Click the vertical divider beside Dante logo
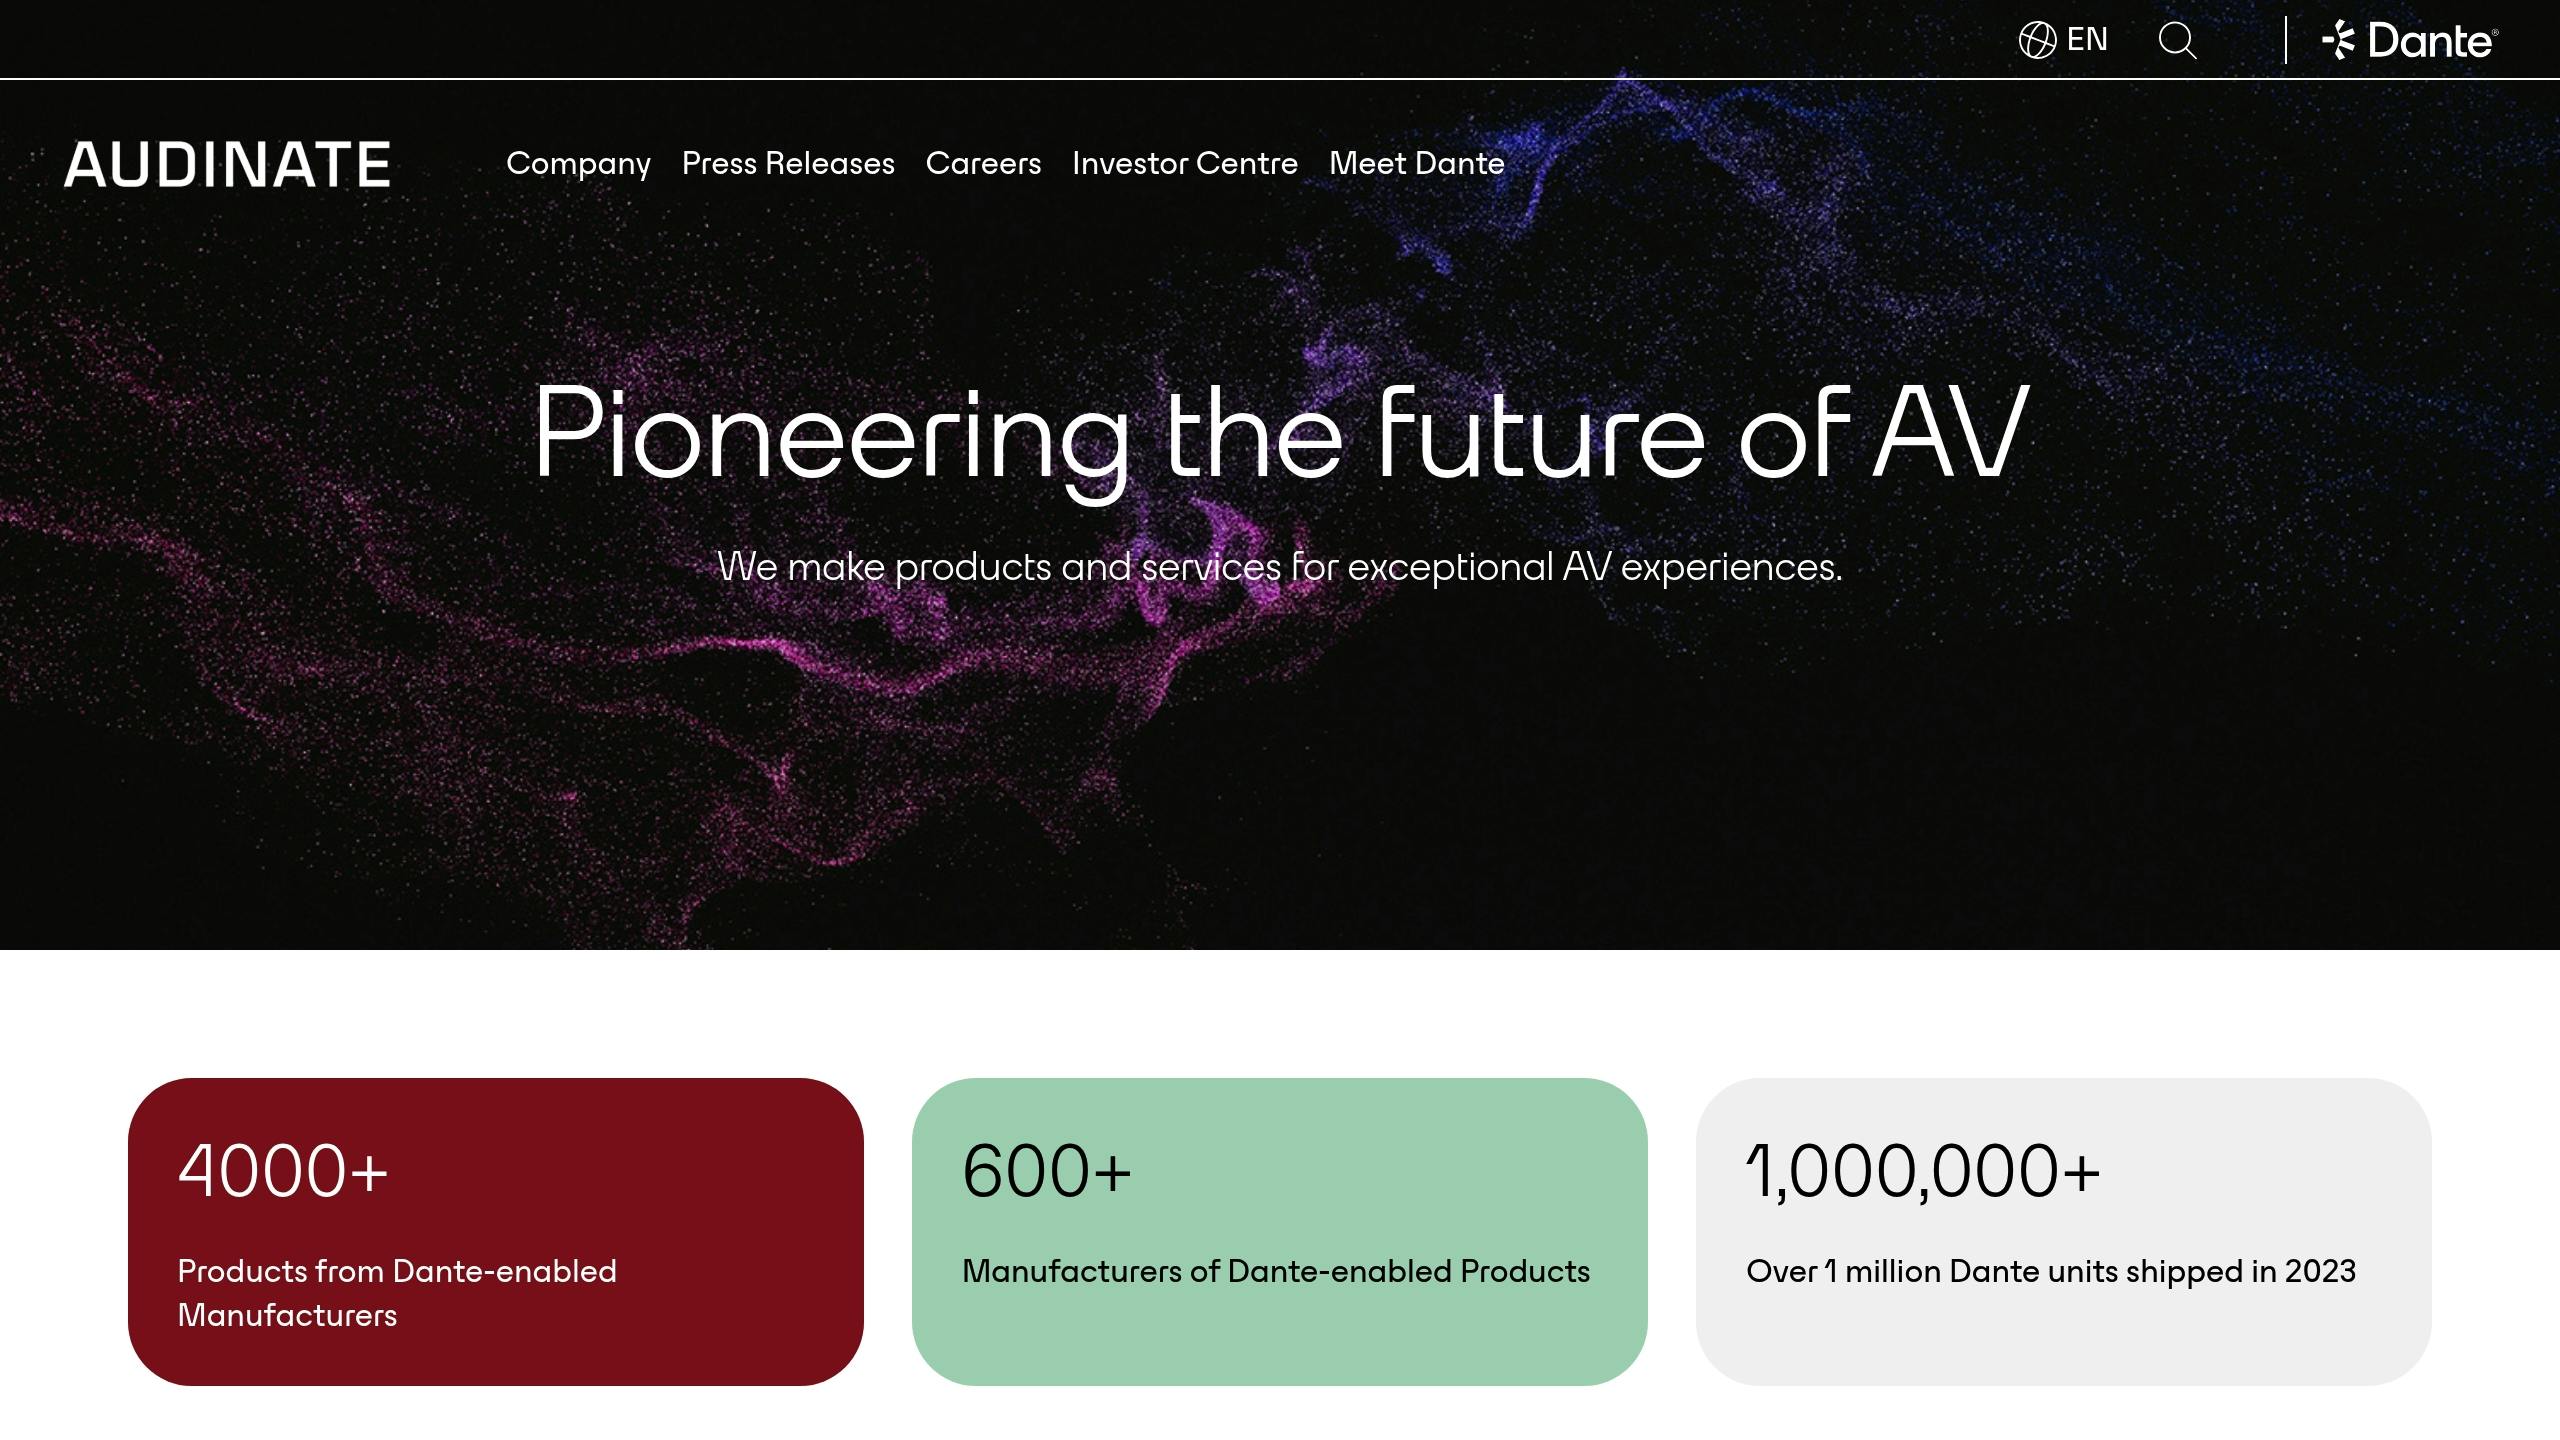This screenshot has width=2560, height=1440. (2285, 40)
